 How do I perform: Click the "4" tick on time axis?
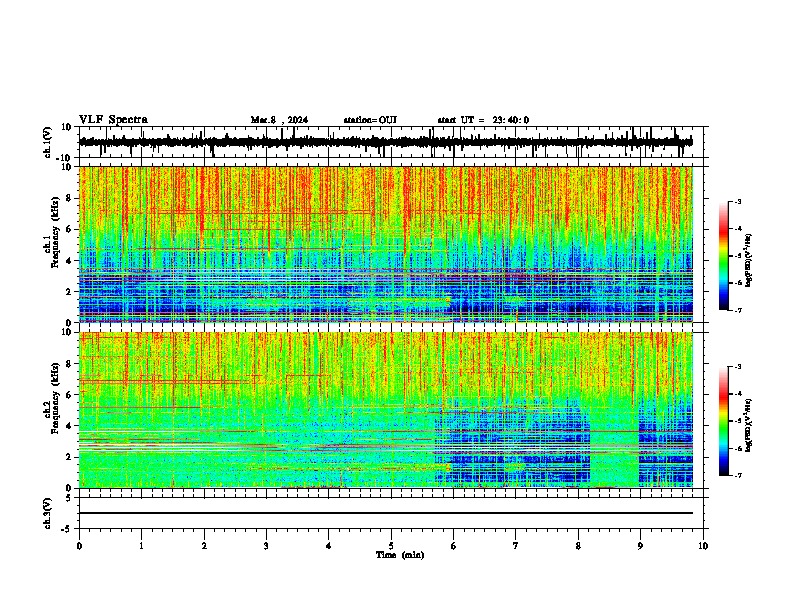coord(329,546)
